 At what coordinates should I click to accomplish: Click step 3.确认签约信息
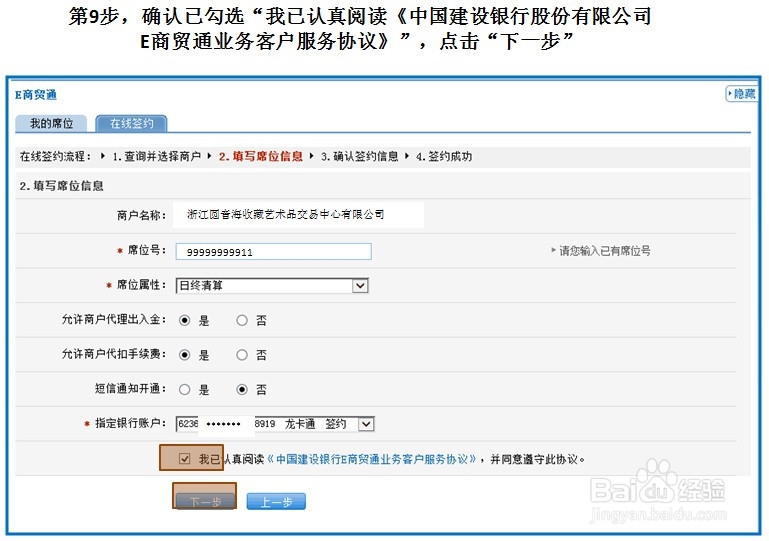[359, 156]
